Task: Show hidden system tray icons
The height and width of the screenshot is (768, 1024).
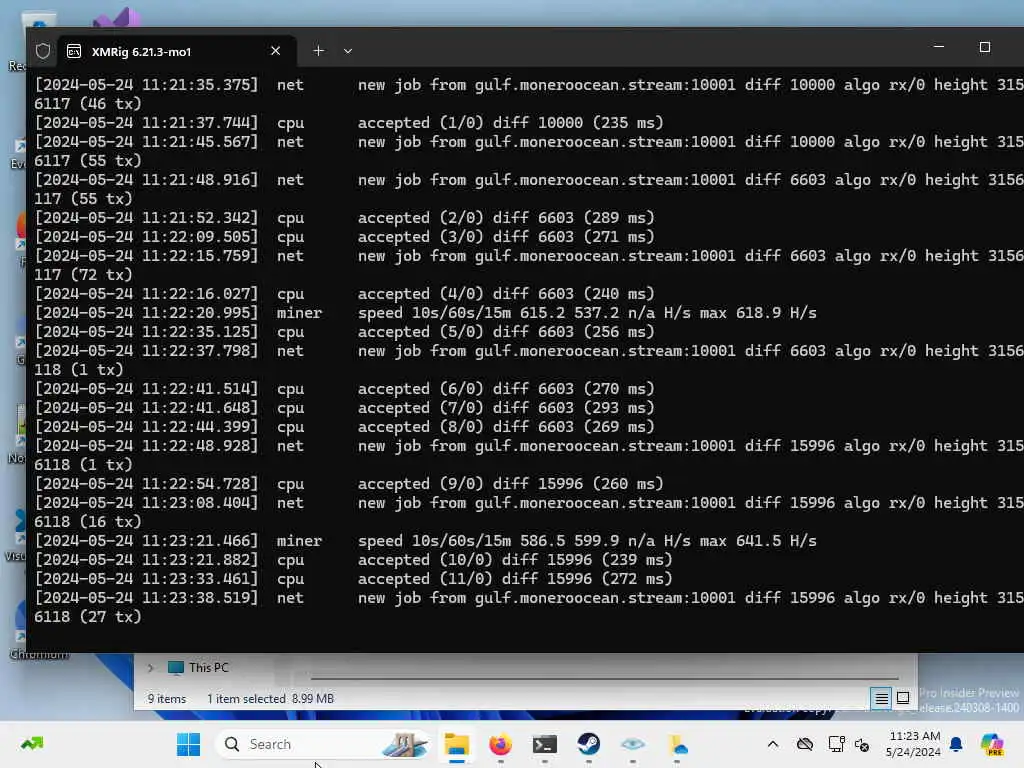Action: pos(773,744)
